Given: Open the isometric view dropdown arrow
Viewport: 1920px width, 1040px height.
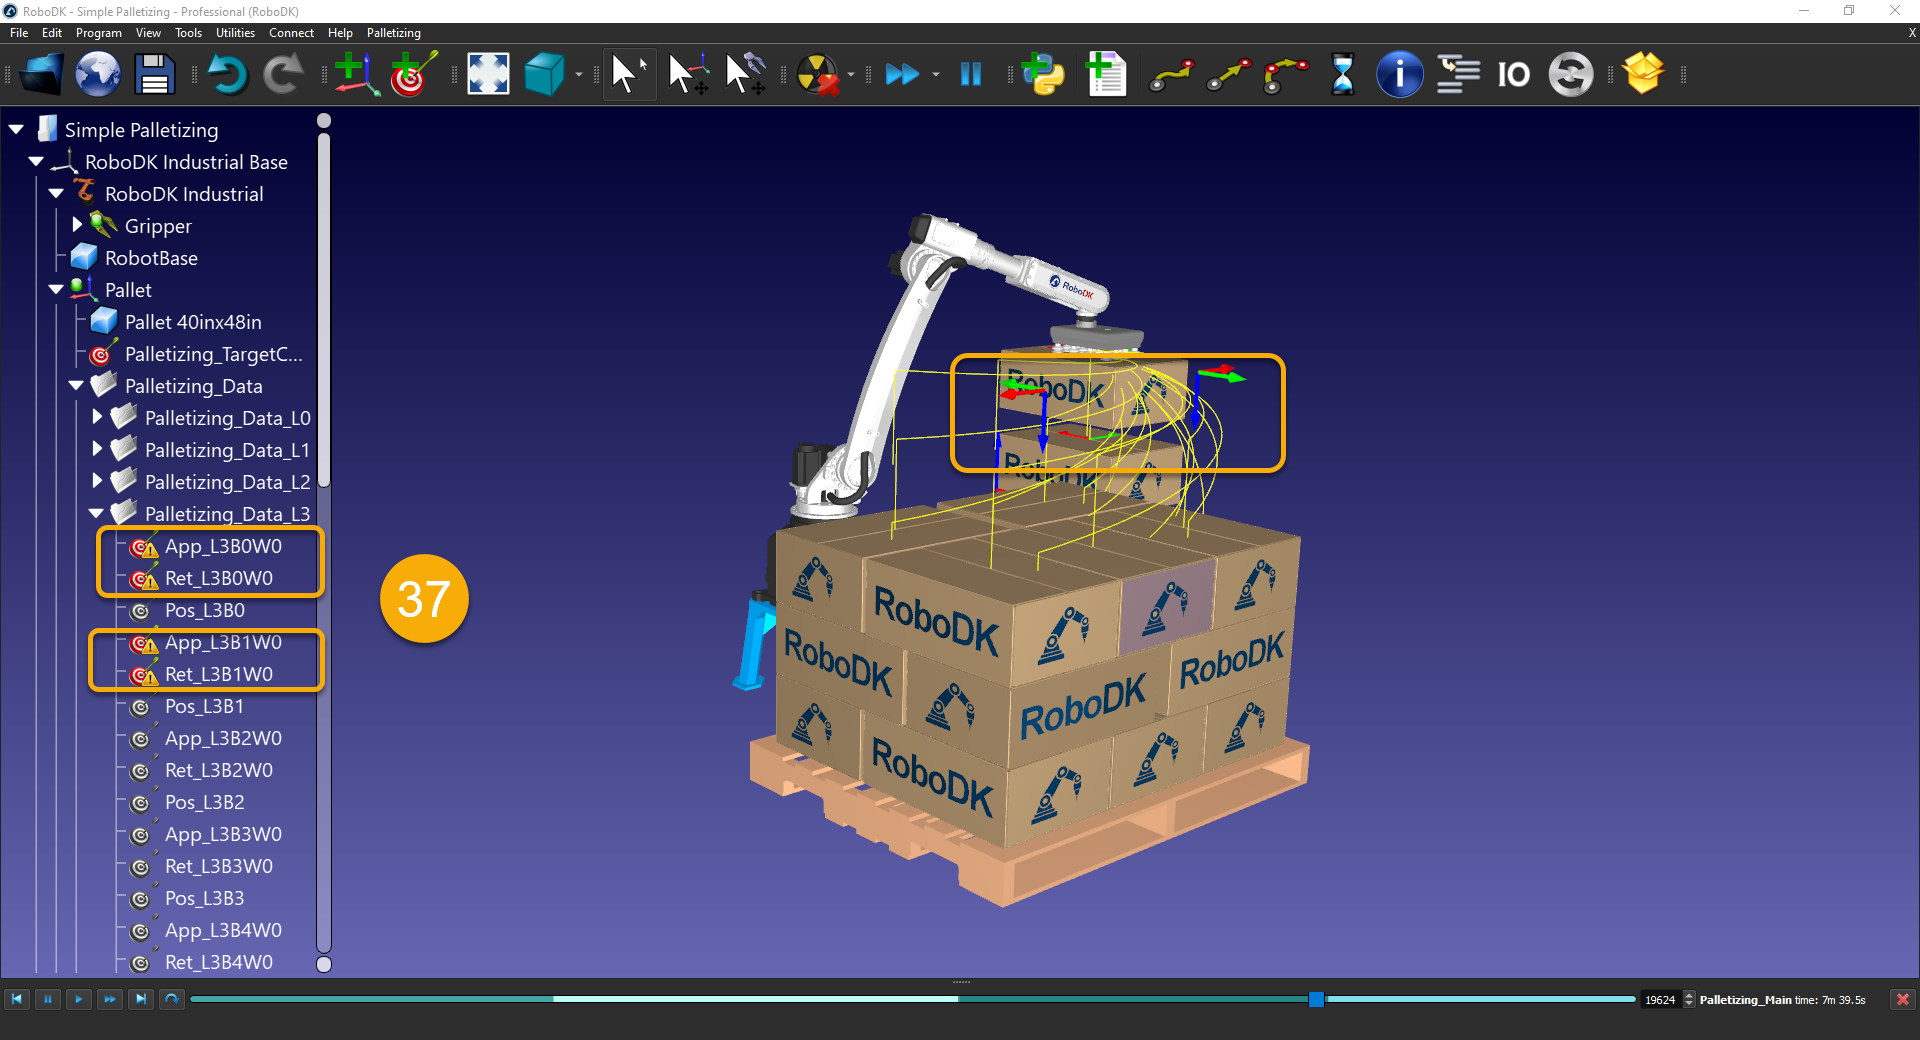Looking at the screenshot, I should [x=578, y=74].
